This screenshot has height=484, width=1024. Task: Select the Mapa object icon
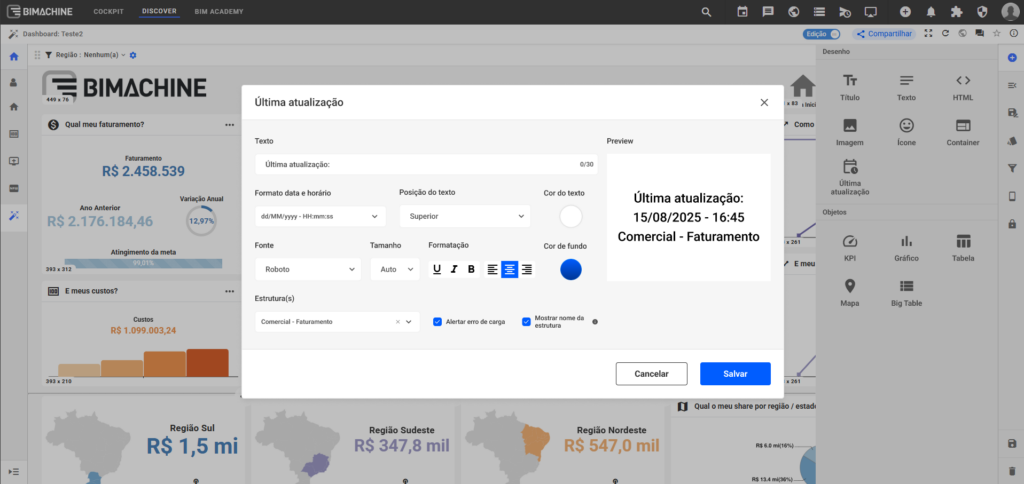pyautogui.click(x=850, y=291)
